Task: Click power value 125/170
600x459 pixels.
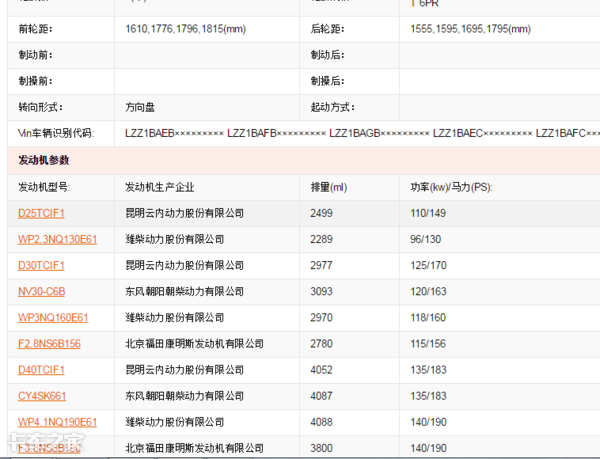Action: click(x=428, y=265)
